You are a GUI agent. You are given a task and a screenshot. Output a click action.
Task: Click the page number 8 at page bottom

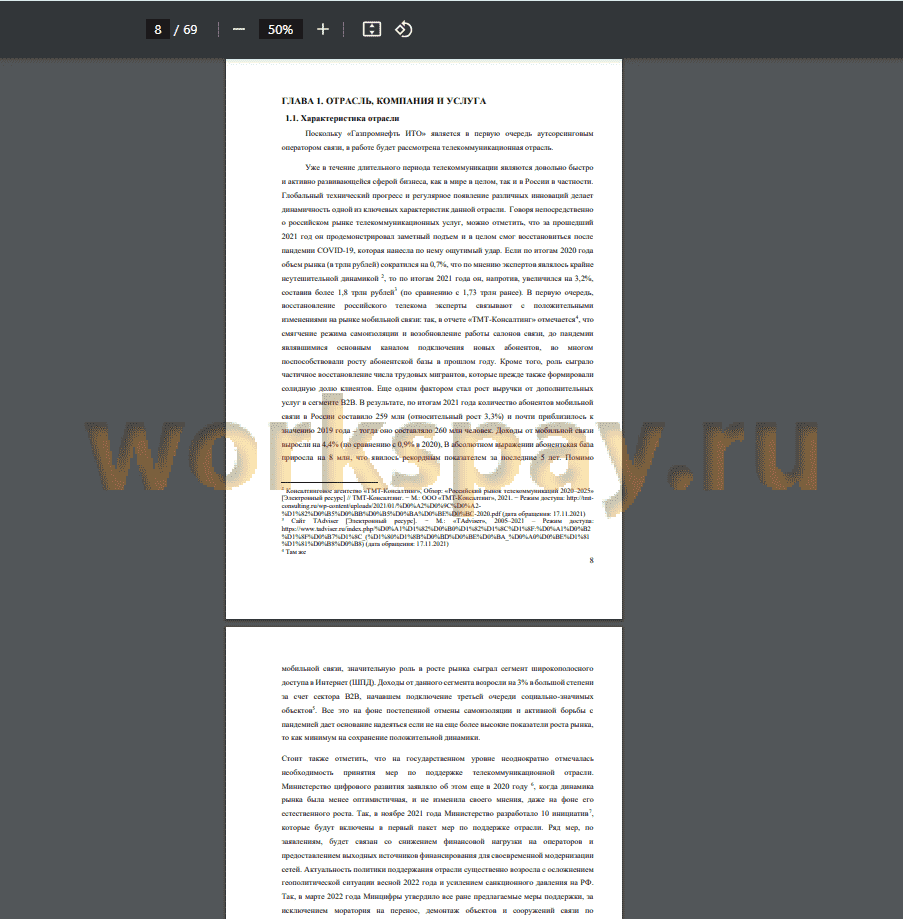(x=591, y=560)
